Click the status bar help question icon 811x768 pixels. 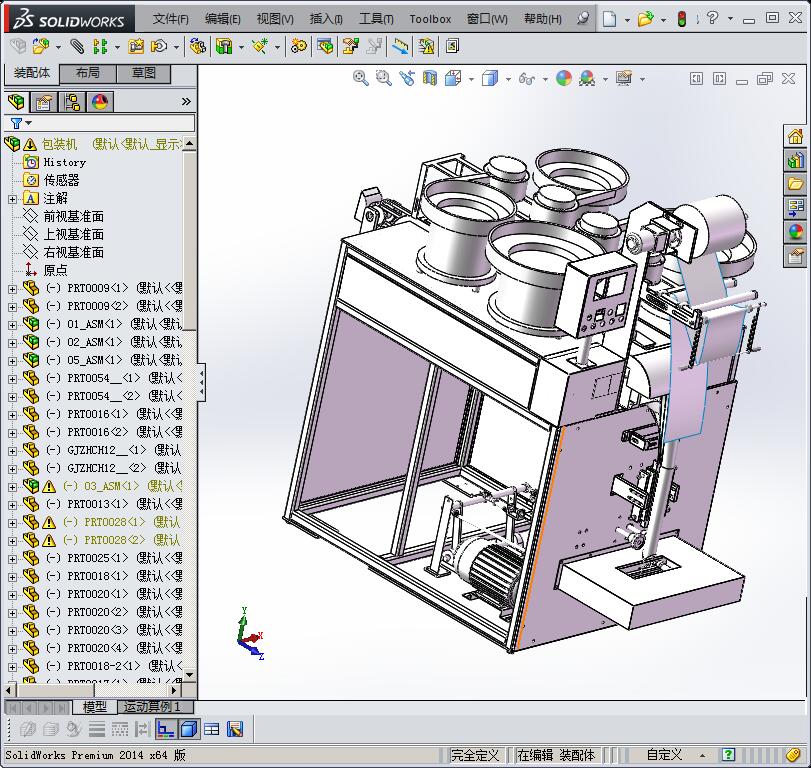coord(728,755)
